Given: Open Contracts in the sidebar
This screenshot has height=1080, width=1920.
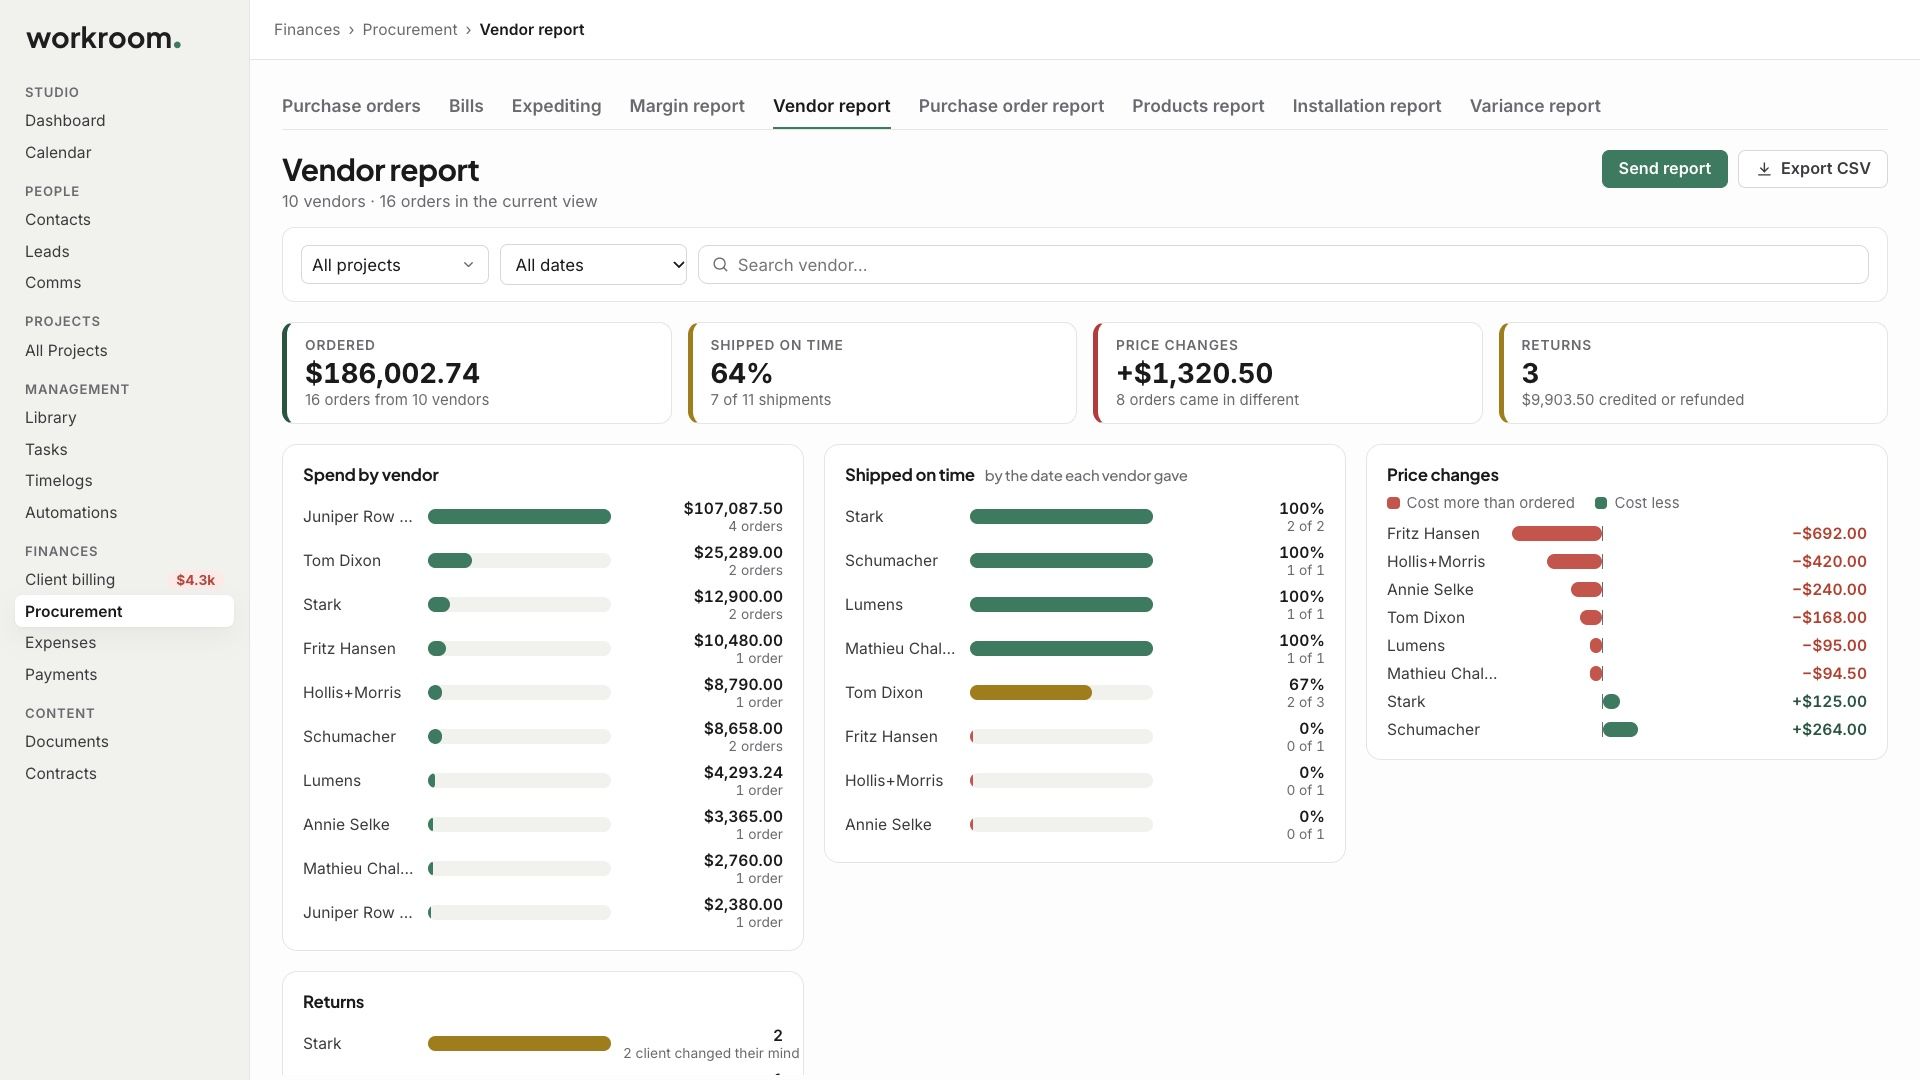Looking at the screenshot, I should (x=61, y=774).
